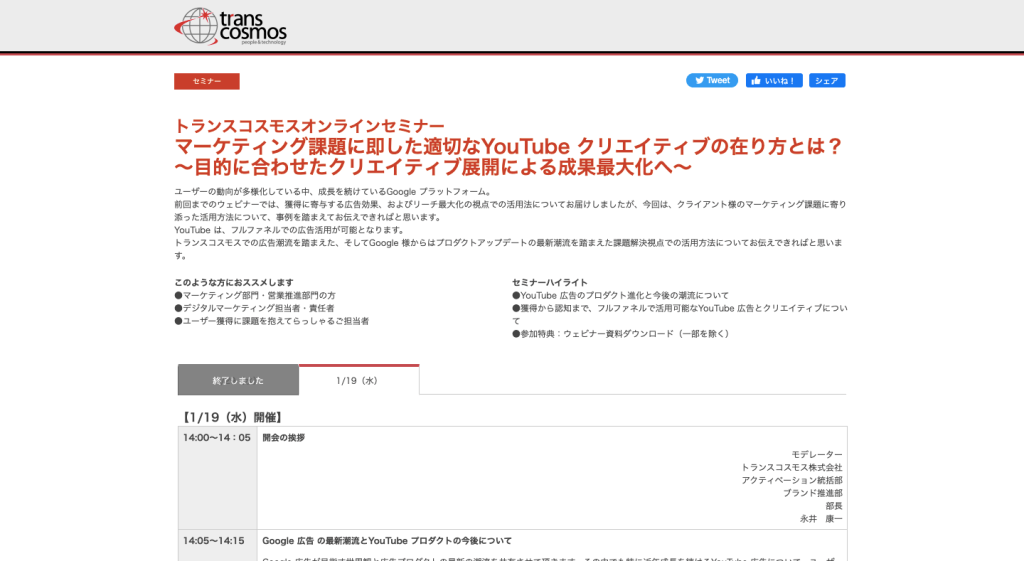
Task: Click the thumbs-up icon in いいね button
Action: click(x=756, y=80)
